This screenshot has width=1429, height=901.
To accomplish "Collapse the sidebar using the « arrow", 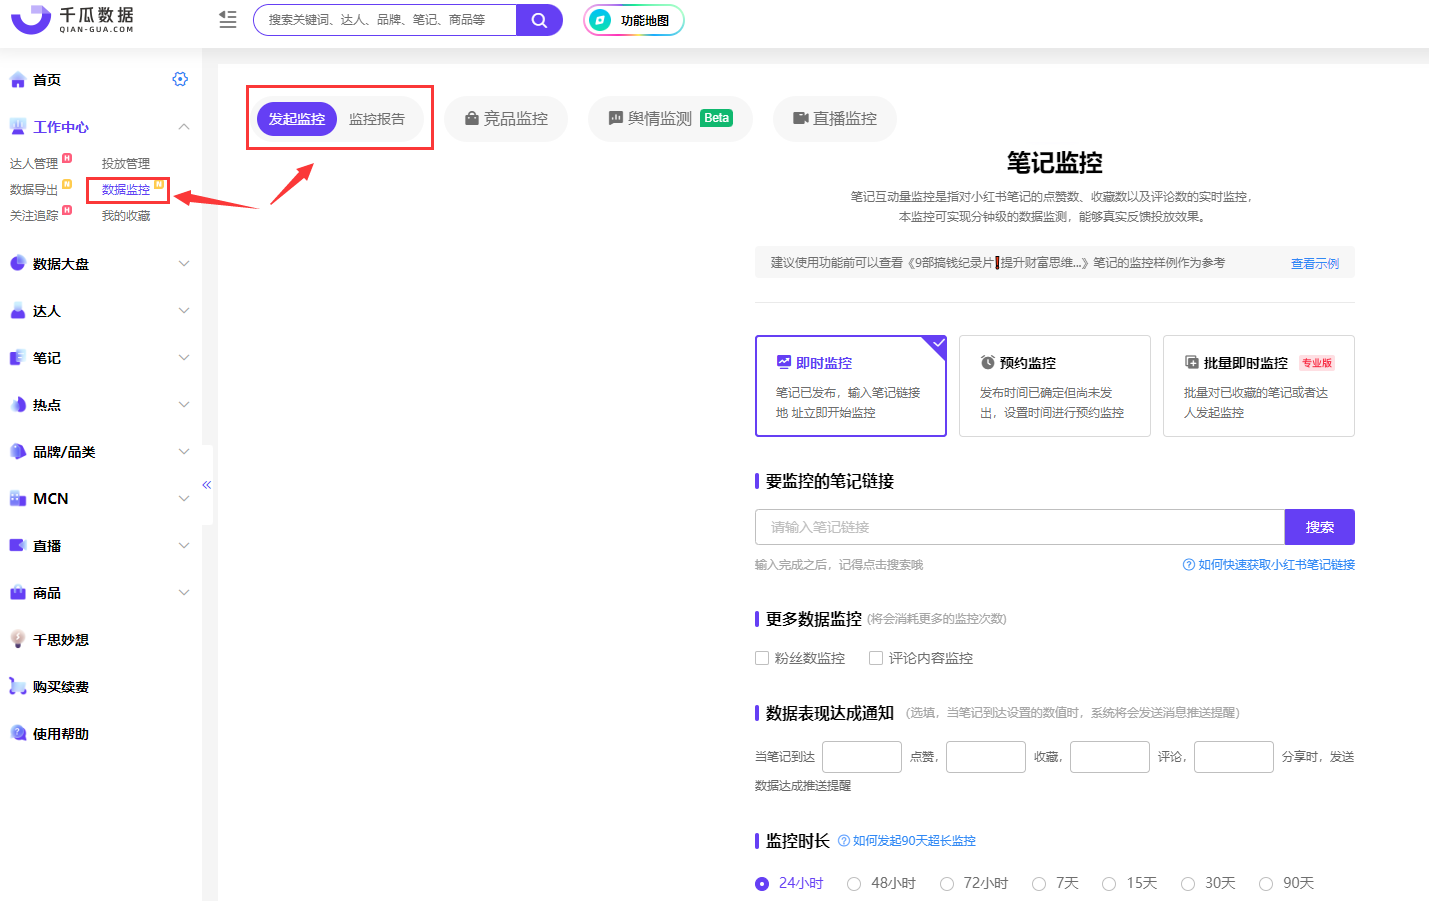I will tap(207, 484).
